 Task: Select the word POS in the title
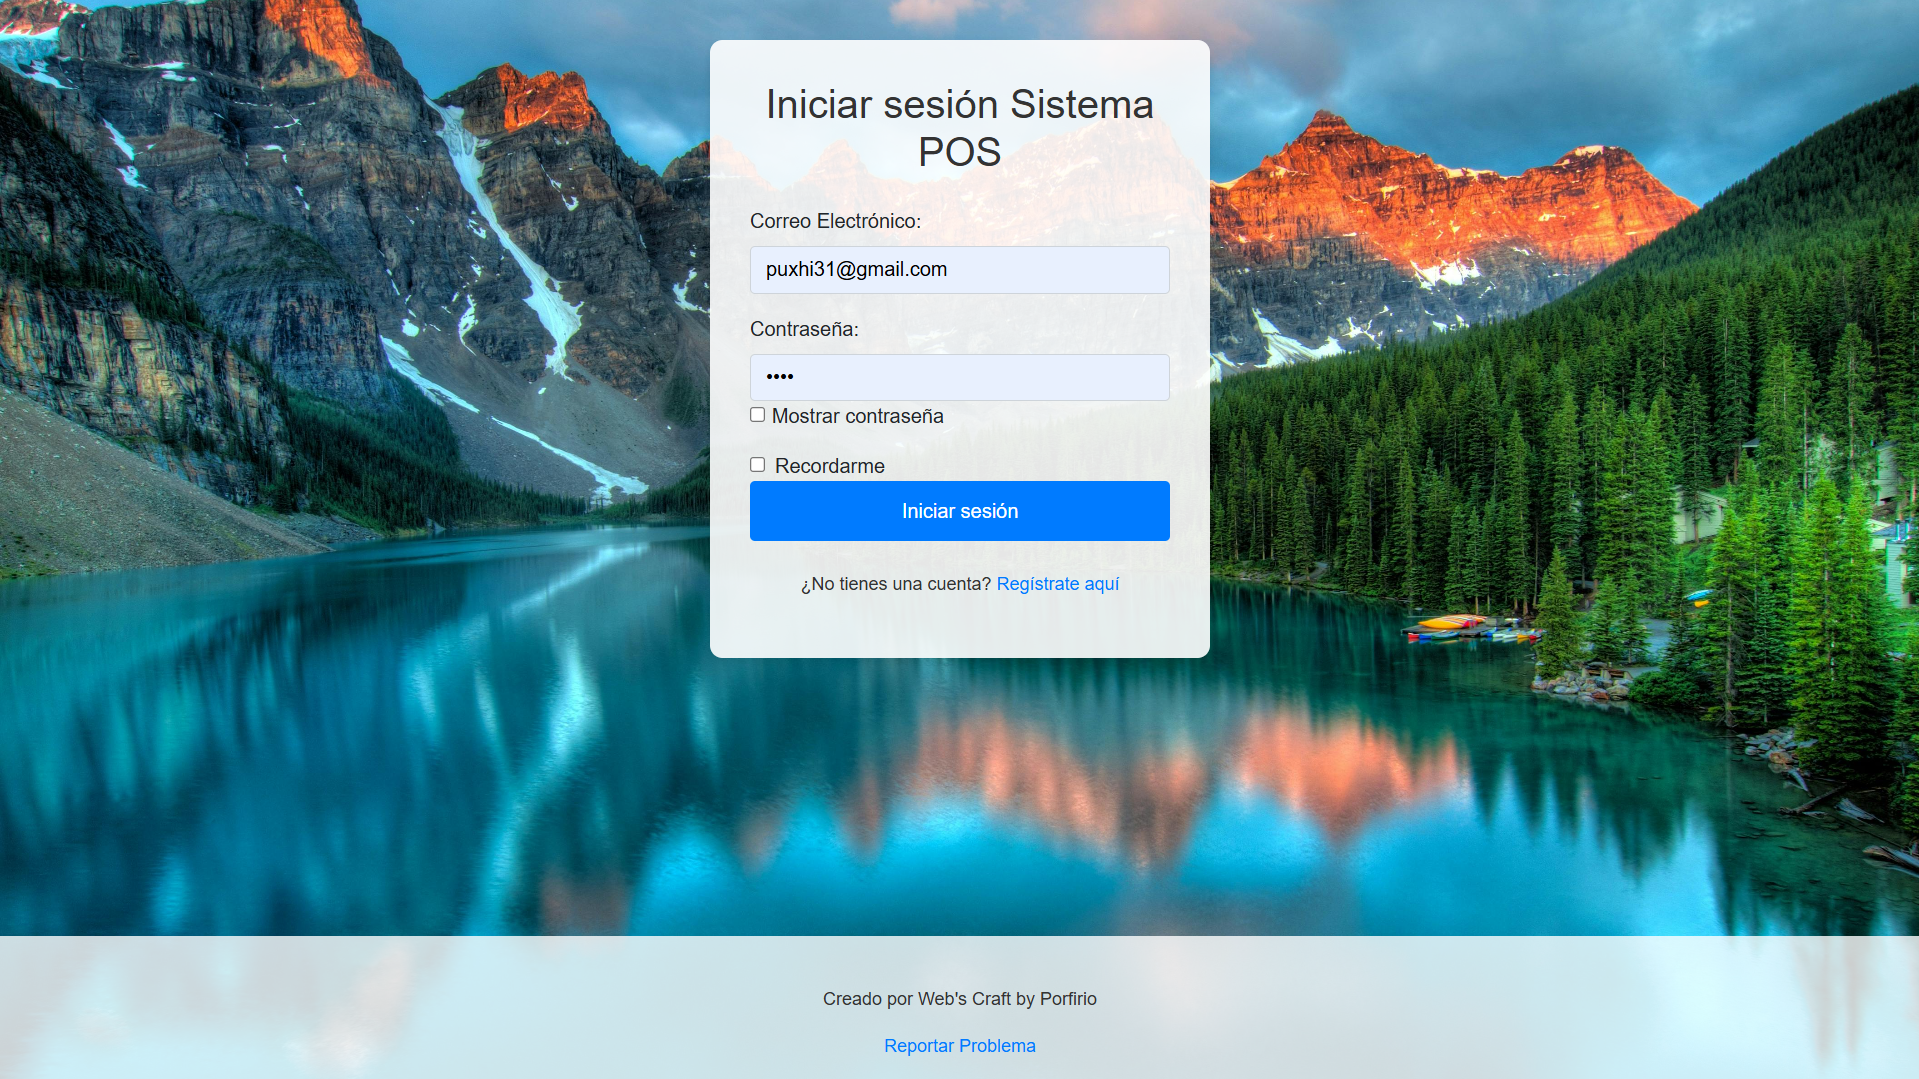959,152
